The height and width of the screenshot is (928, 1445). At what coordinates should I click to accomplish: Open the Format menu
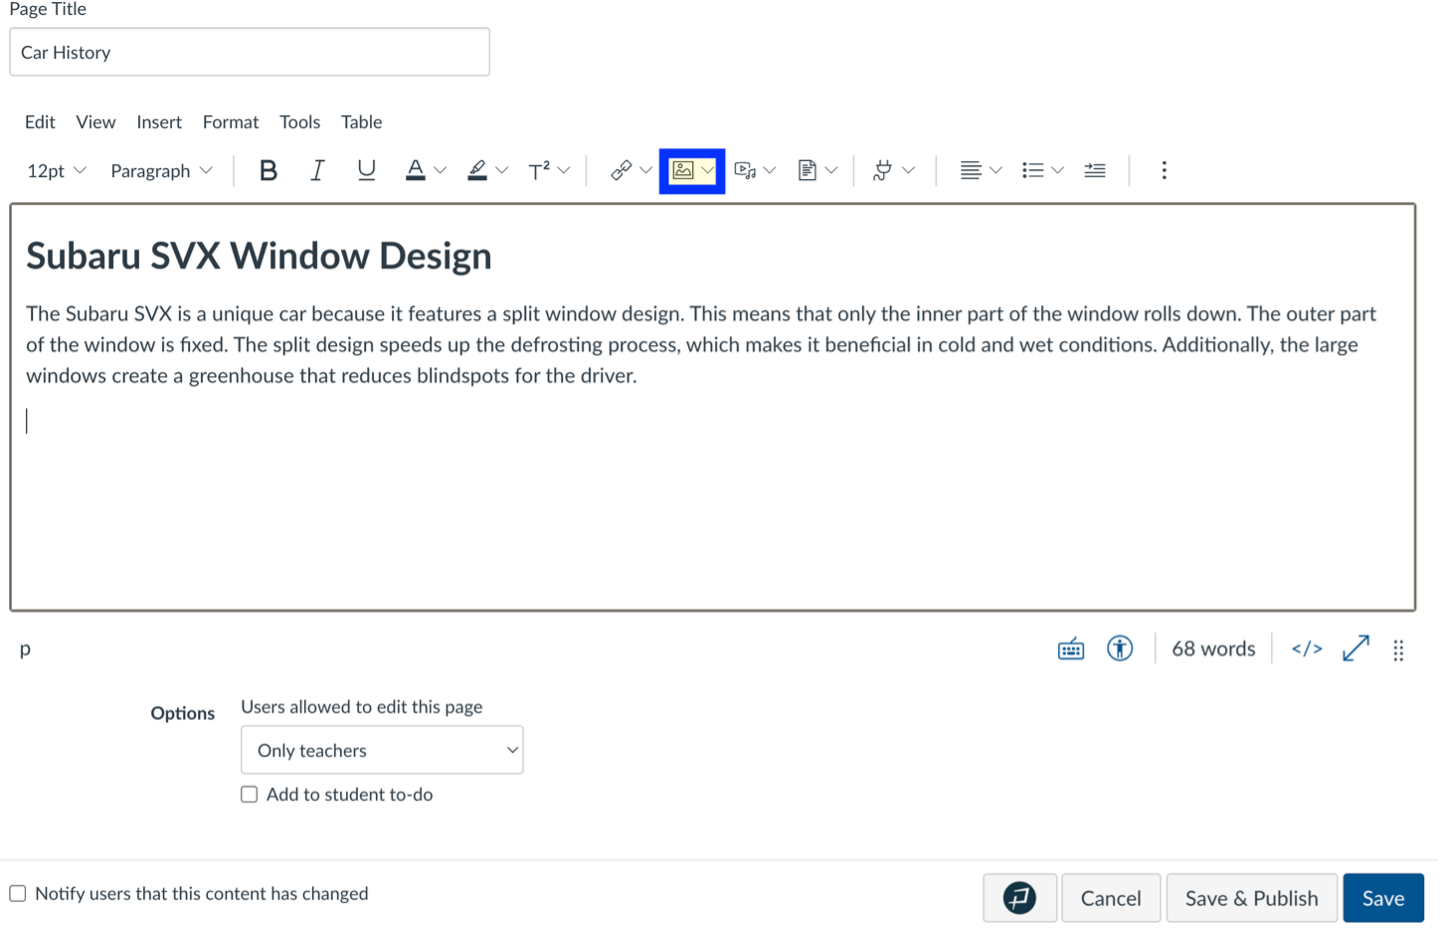[231, 122]
